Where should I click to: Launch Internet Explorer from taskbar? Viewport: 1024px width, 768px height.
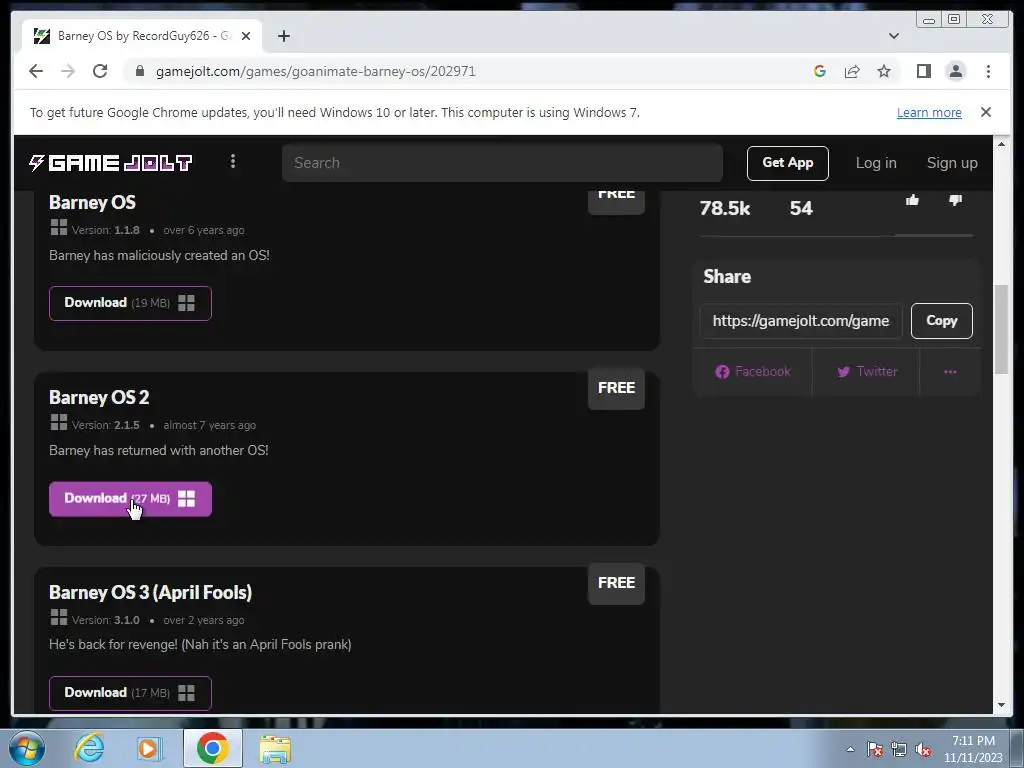pos(89,748)
